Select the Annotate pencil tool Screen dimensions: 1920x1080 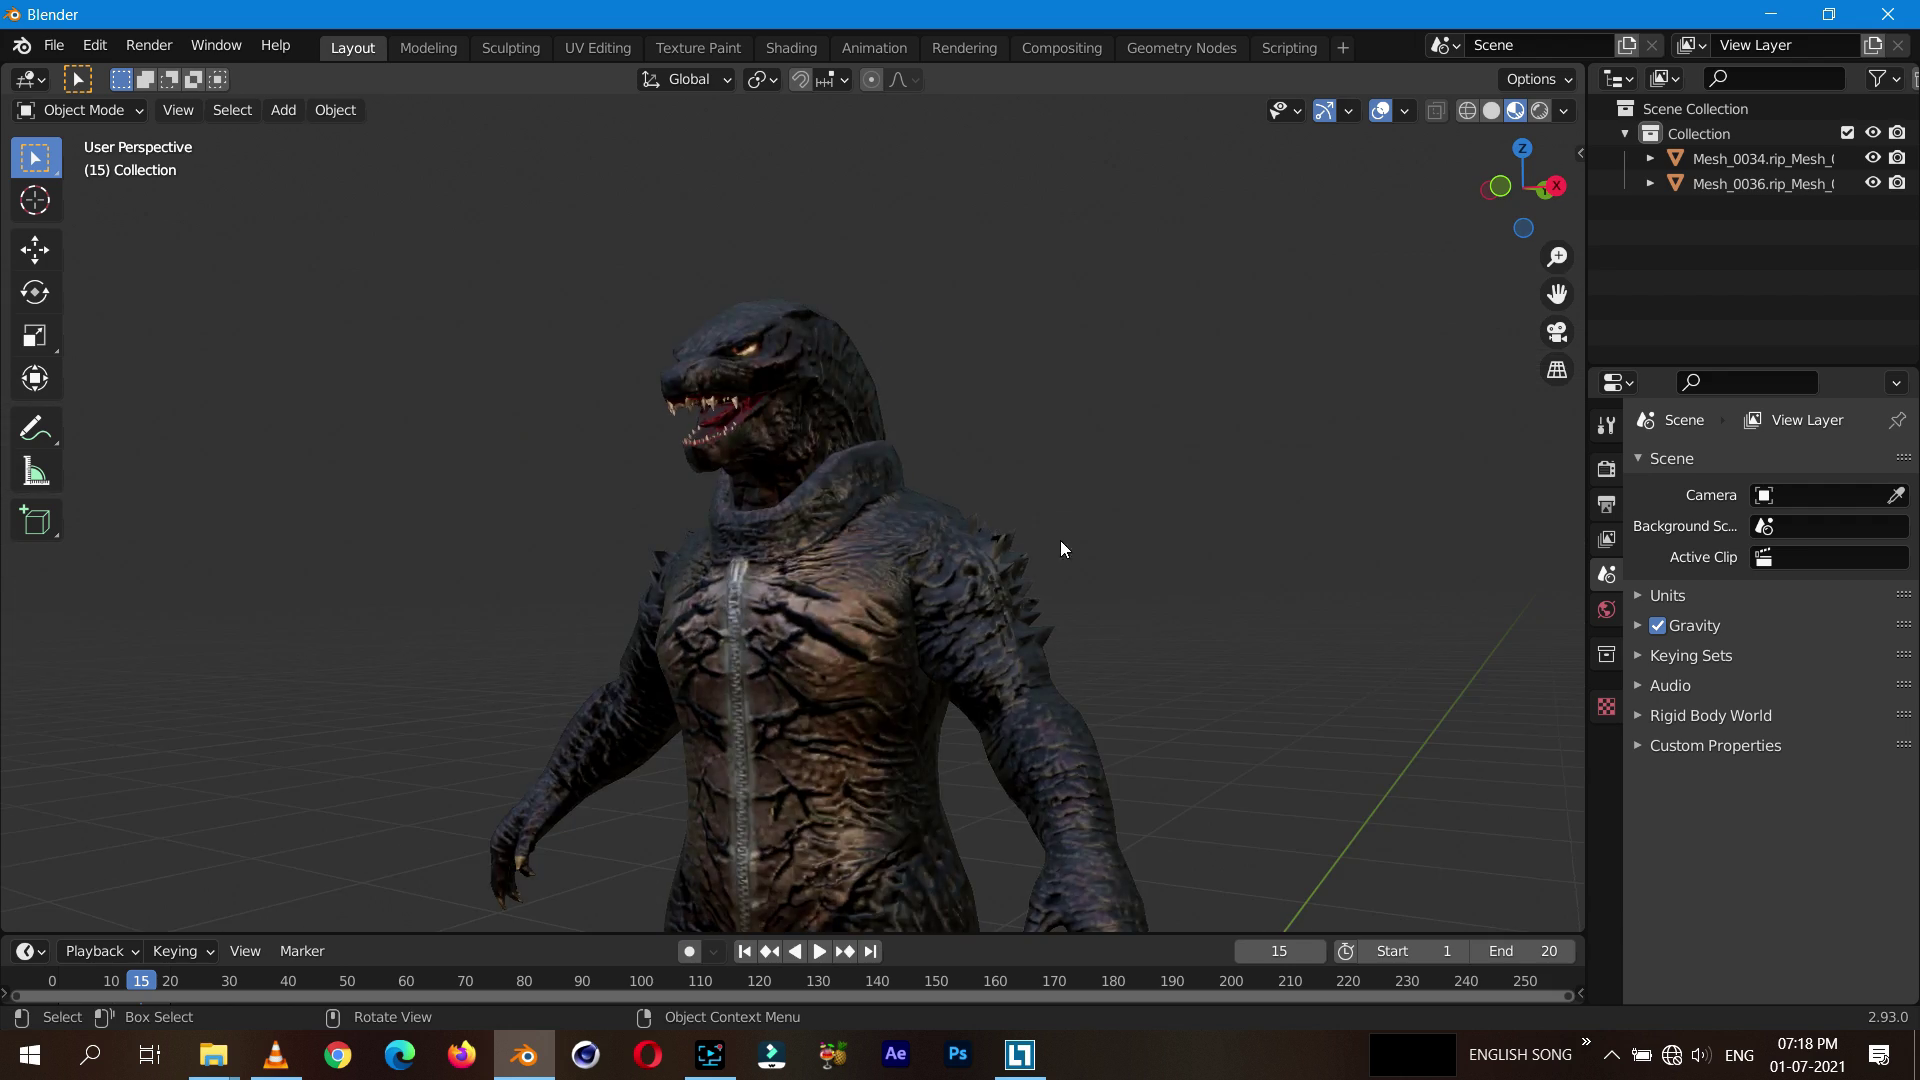35,429
